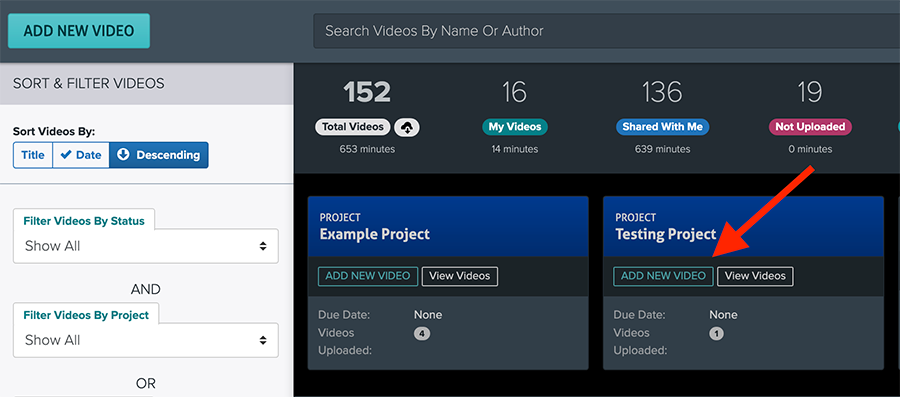
Task: View Videos of Example Project
Action: tap(460, 276)
